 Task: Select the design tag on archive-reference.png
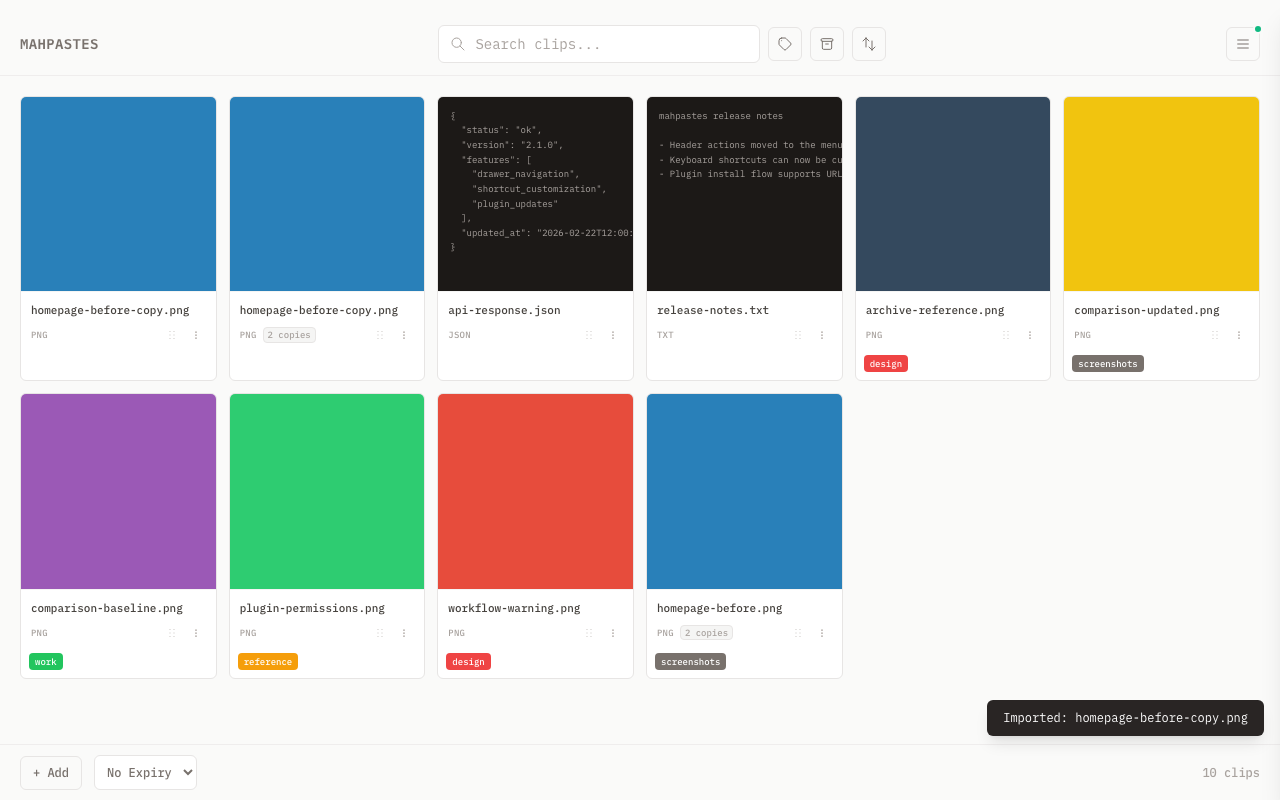click(x=885, y=364)
